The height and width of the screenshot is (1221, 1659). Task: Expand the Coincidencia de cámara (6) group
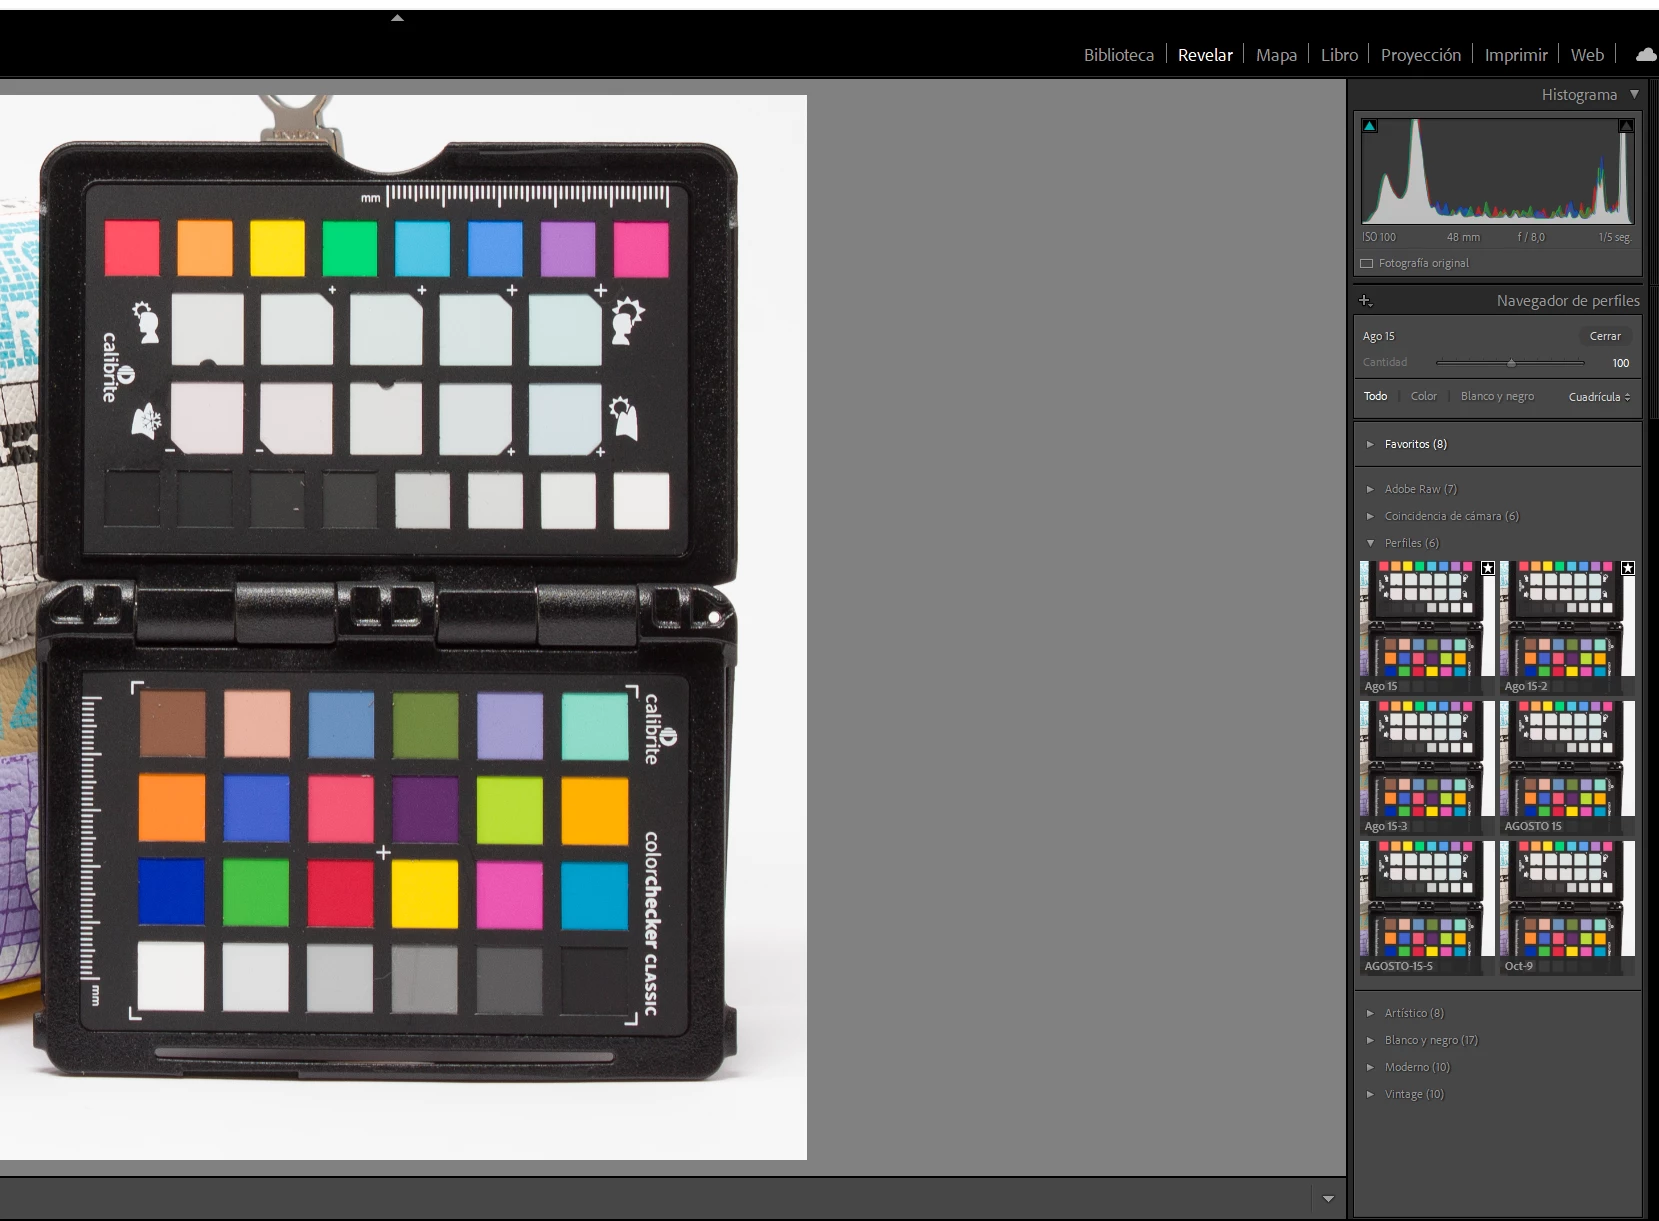point(1370,516)
